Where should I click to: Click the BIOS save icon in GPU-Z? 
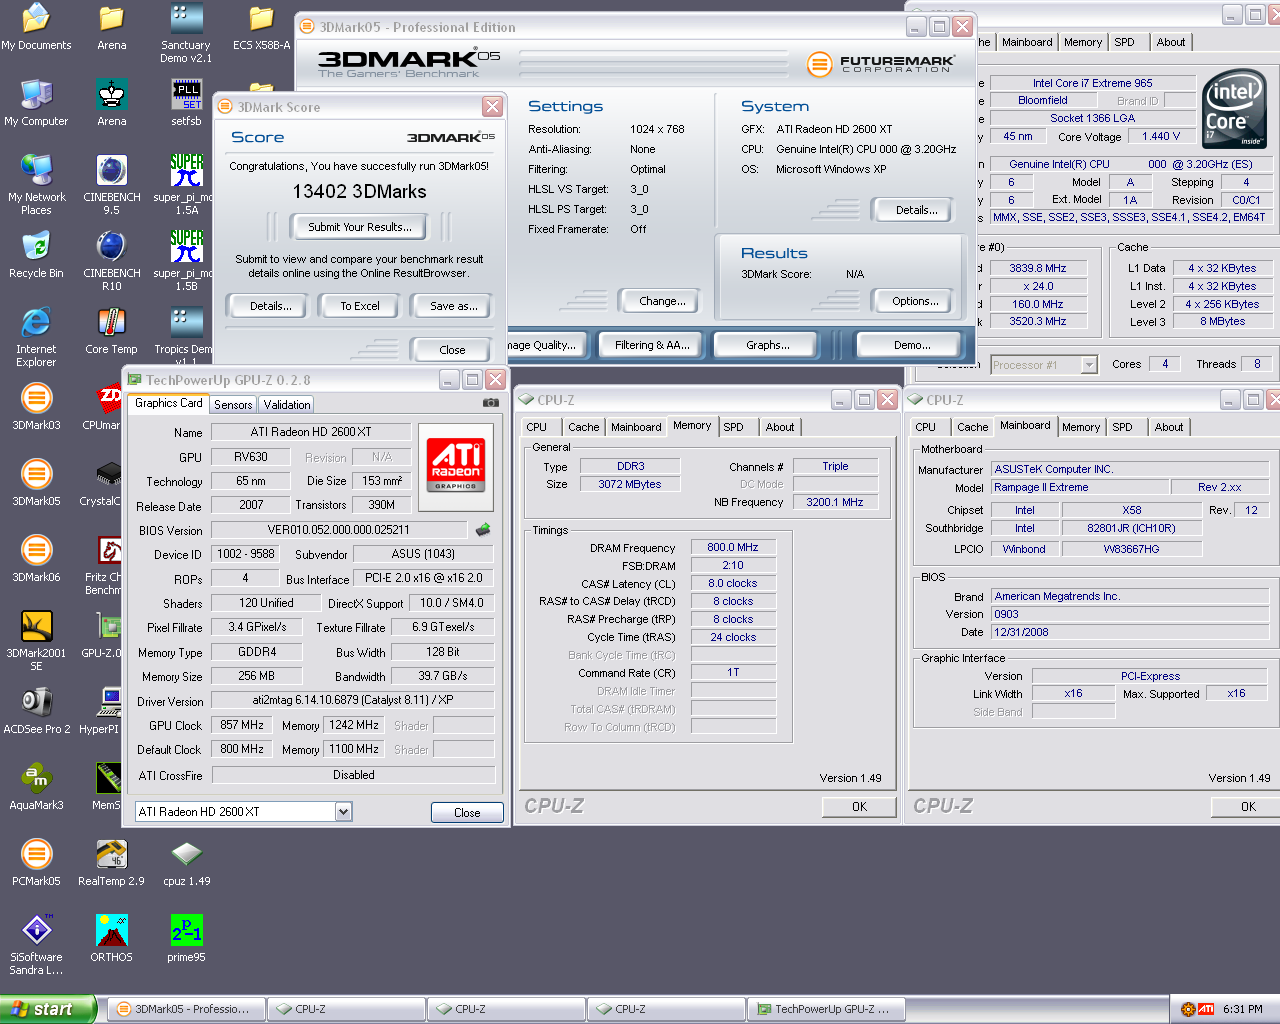pyautogui.click(x=483, y=529)
